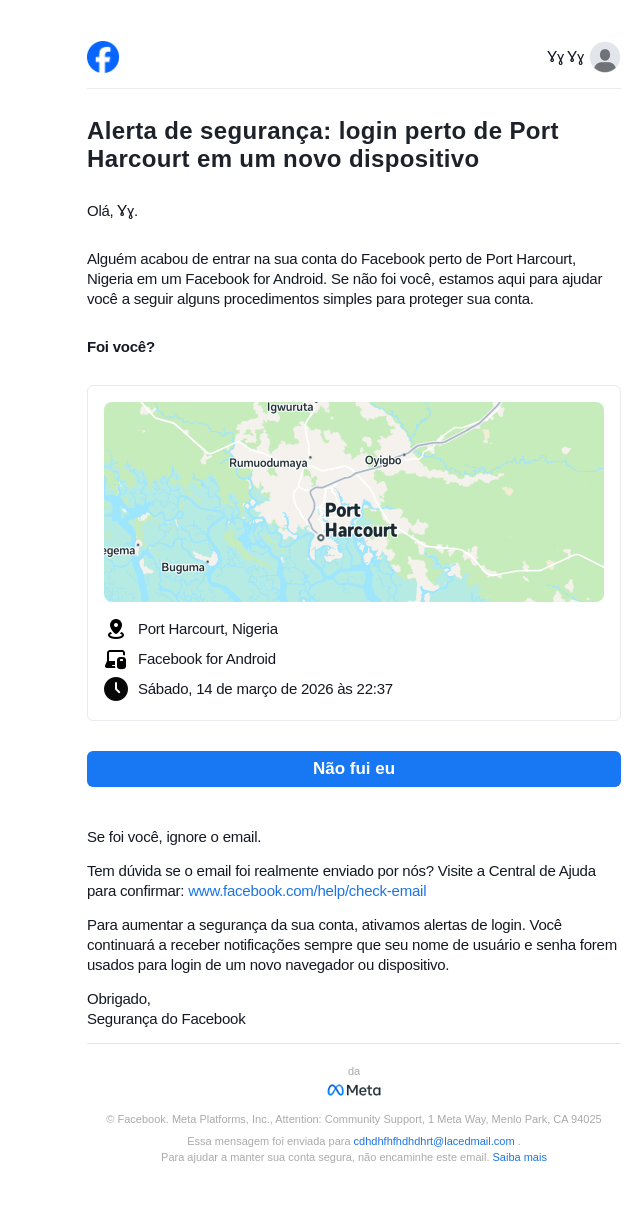Screen dimensions: 624x1213
Task: Click the "Facebook for Android" device text
Action: (x=207, y=659)
